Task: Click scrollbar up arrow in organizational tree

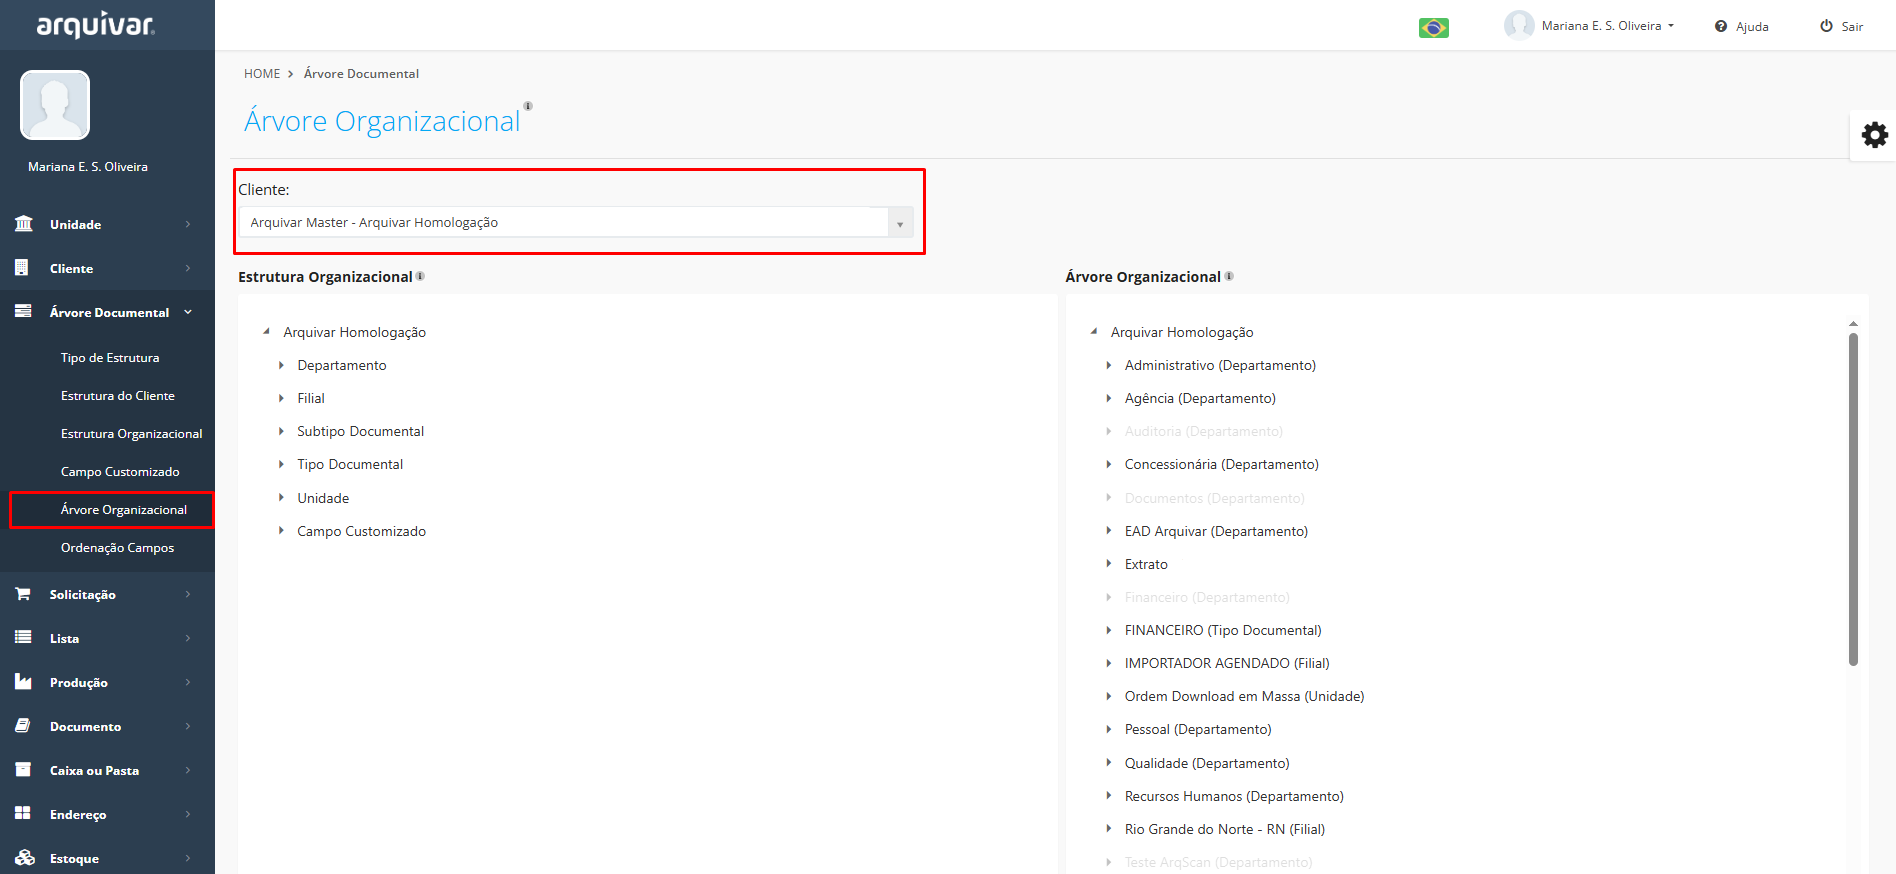Action: point(1853,324)
